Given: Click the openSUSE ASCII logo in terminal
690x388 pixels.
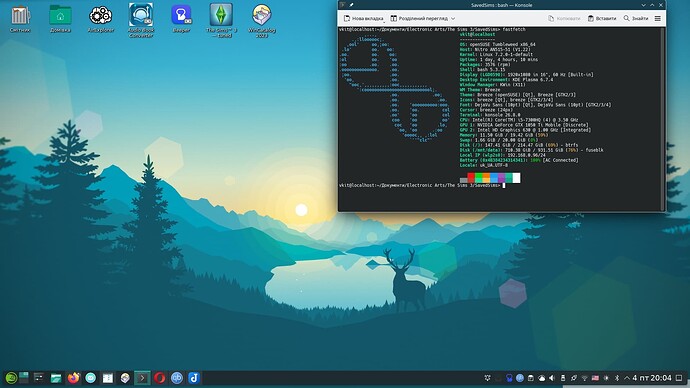Looking at the screenshot, I should pyautogui.click(x=395, y=88).
